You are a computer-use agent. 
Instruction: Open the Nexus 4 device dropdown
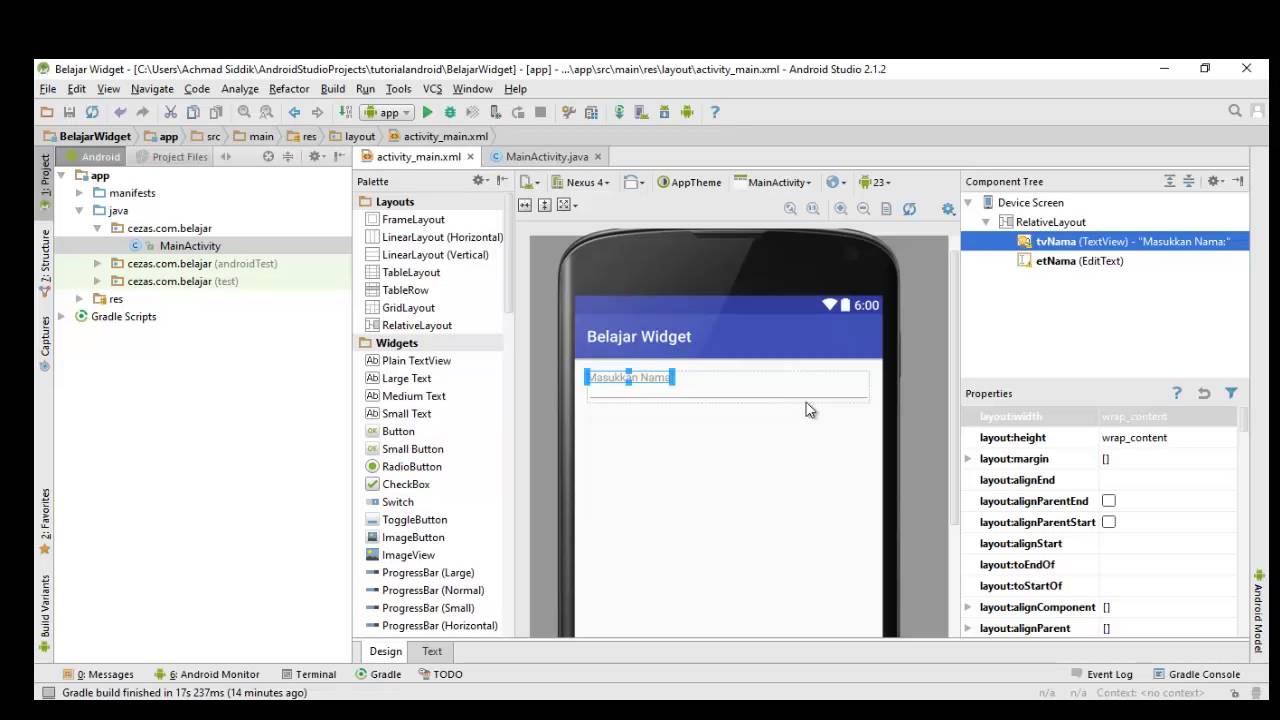[580, 182]
